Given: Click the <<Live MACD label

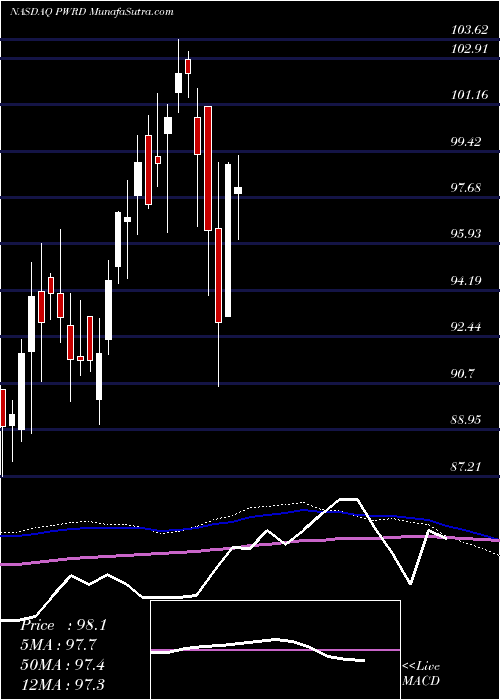Looking at the screenshot, I should coord(421,674).
